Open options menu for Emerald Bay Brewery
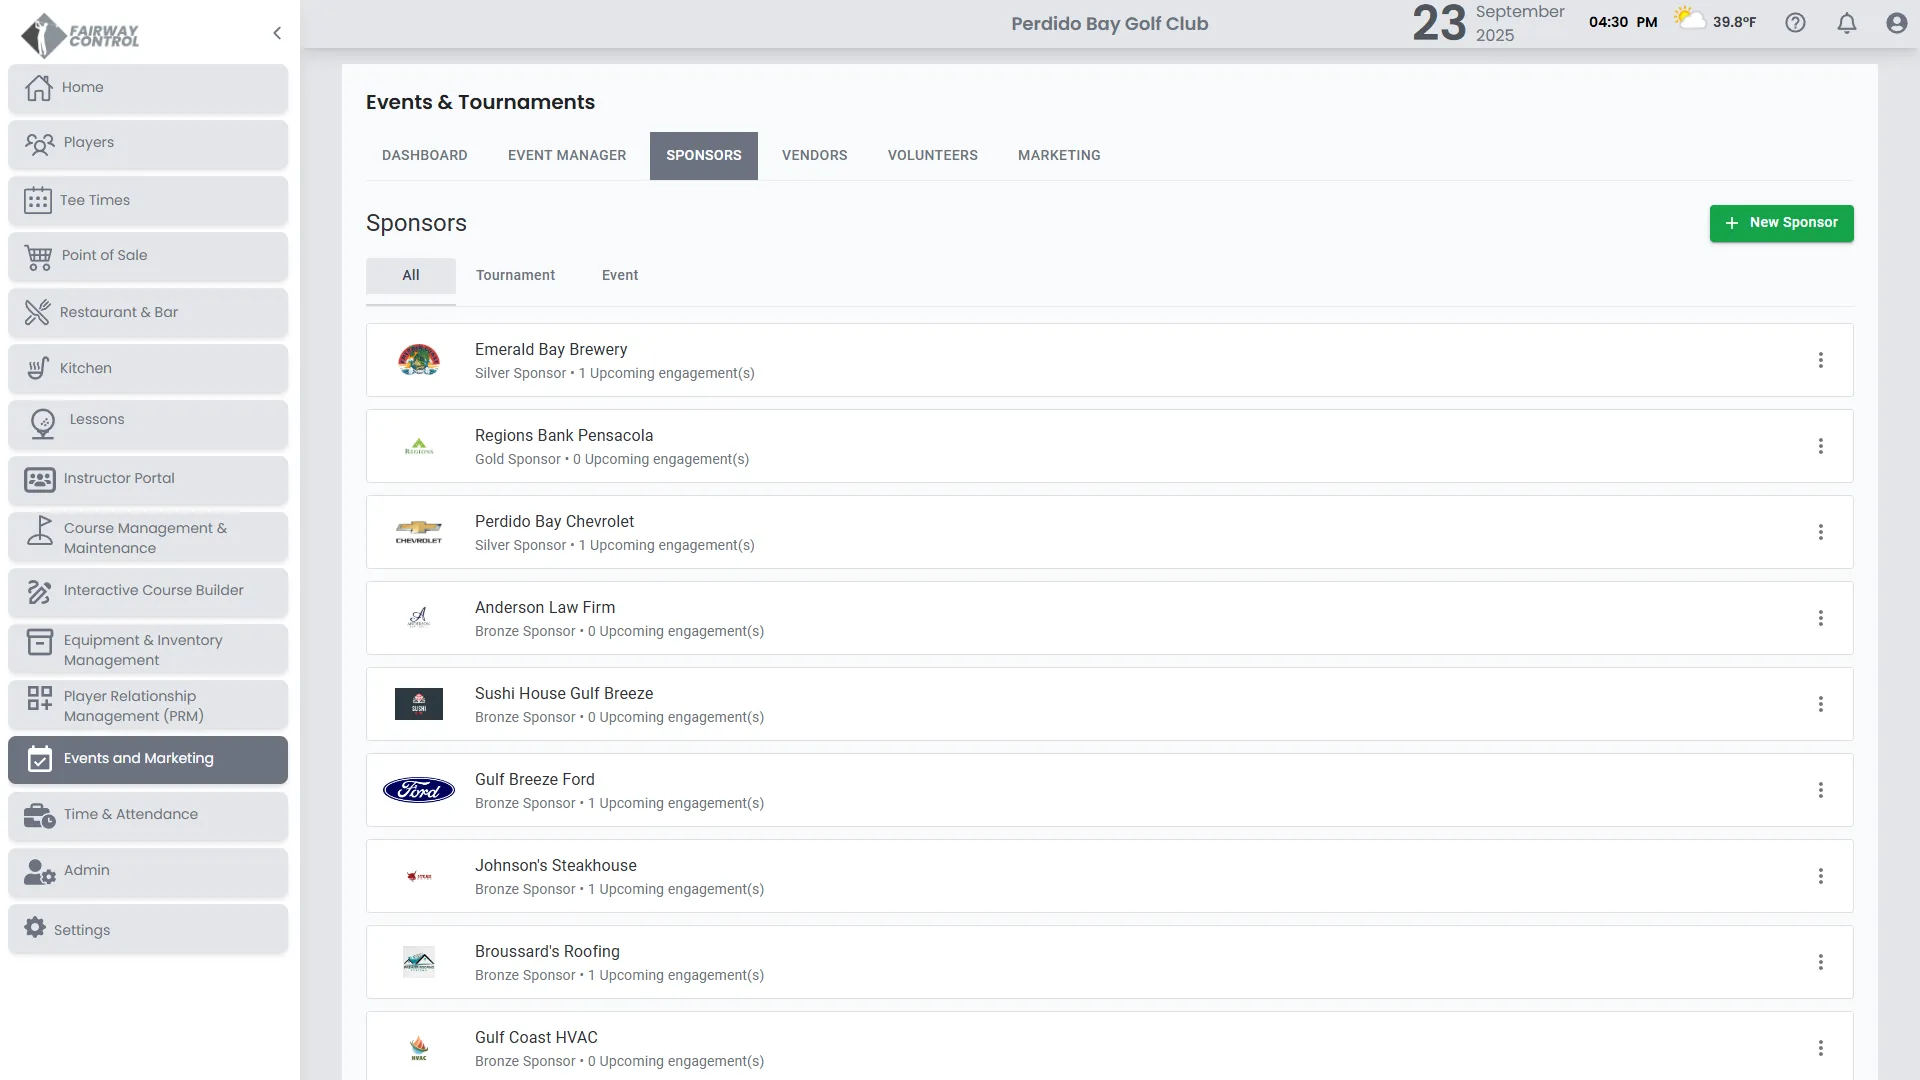 (x=1820, y=360)
